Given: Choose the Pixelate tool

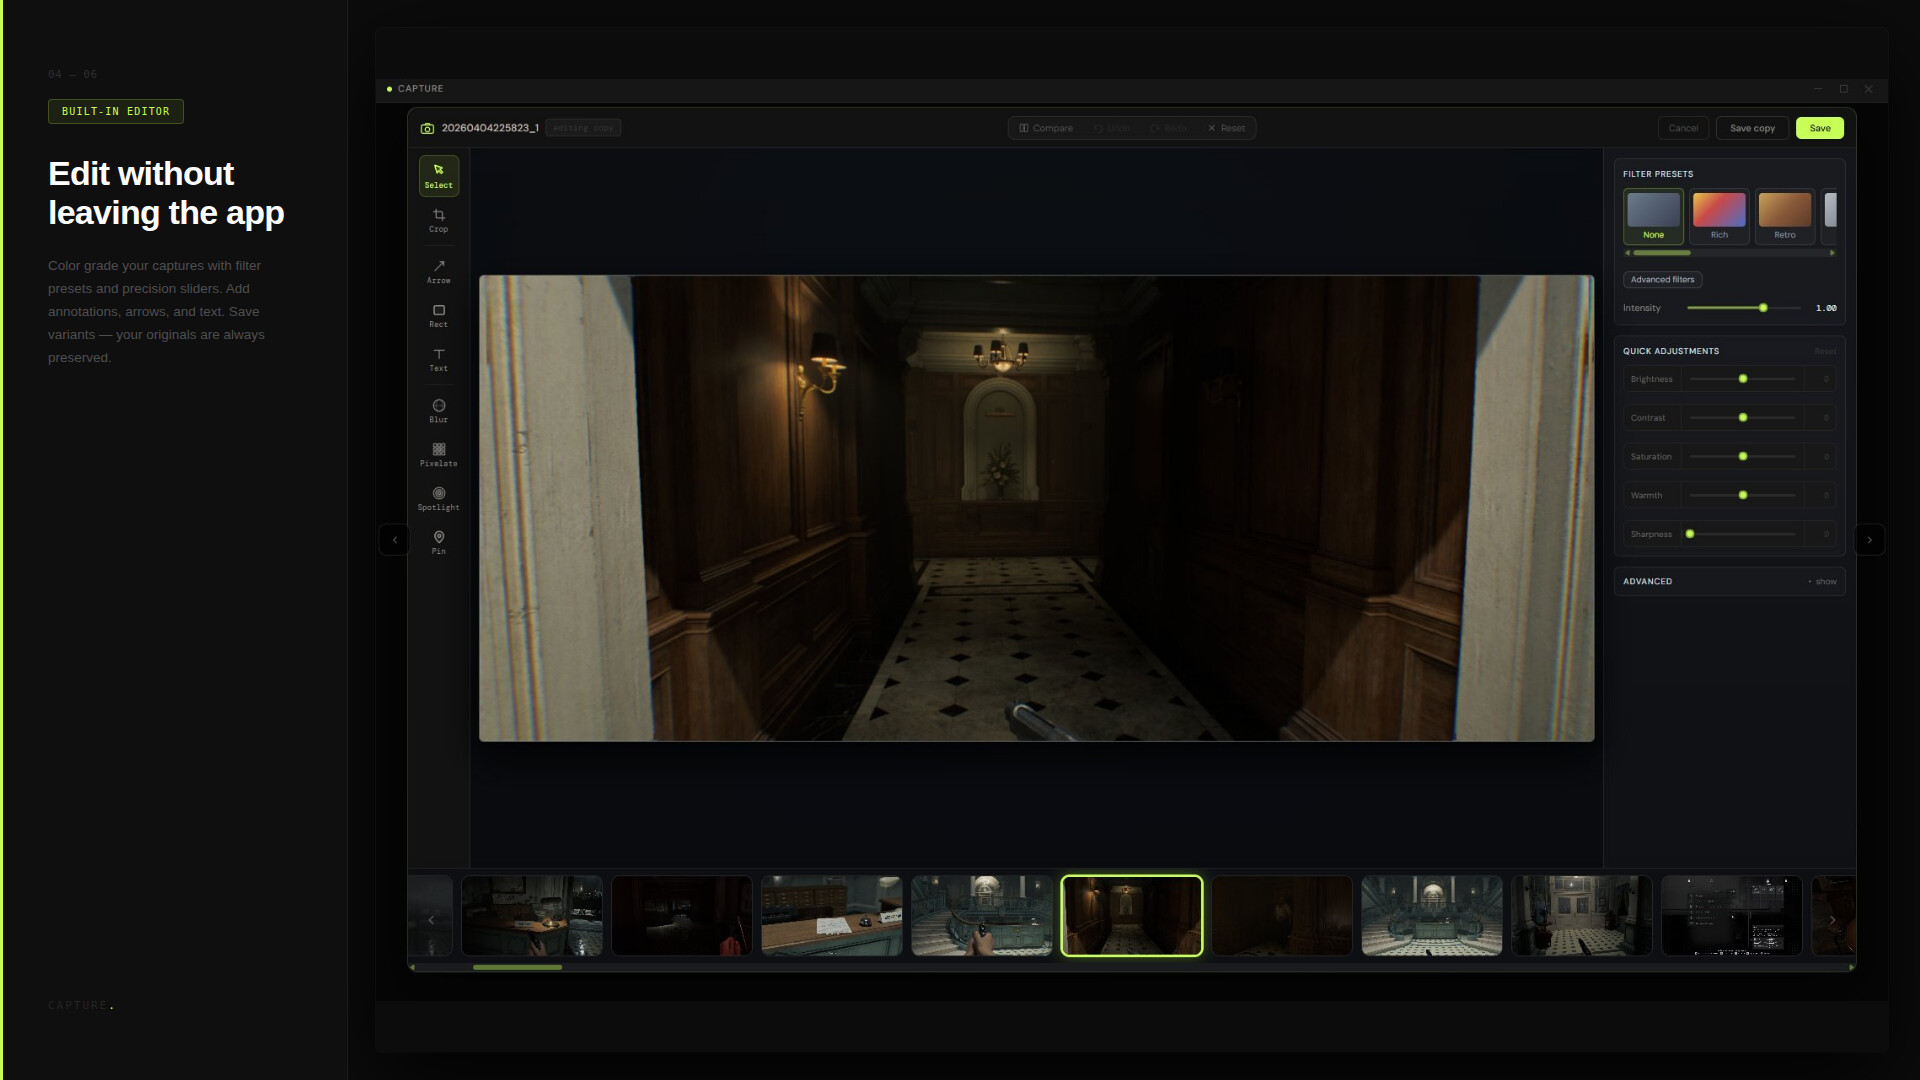Looking at the screenshot, I should pos(438,455).
